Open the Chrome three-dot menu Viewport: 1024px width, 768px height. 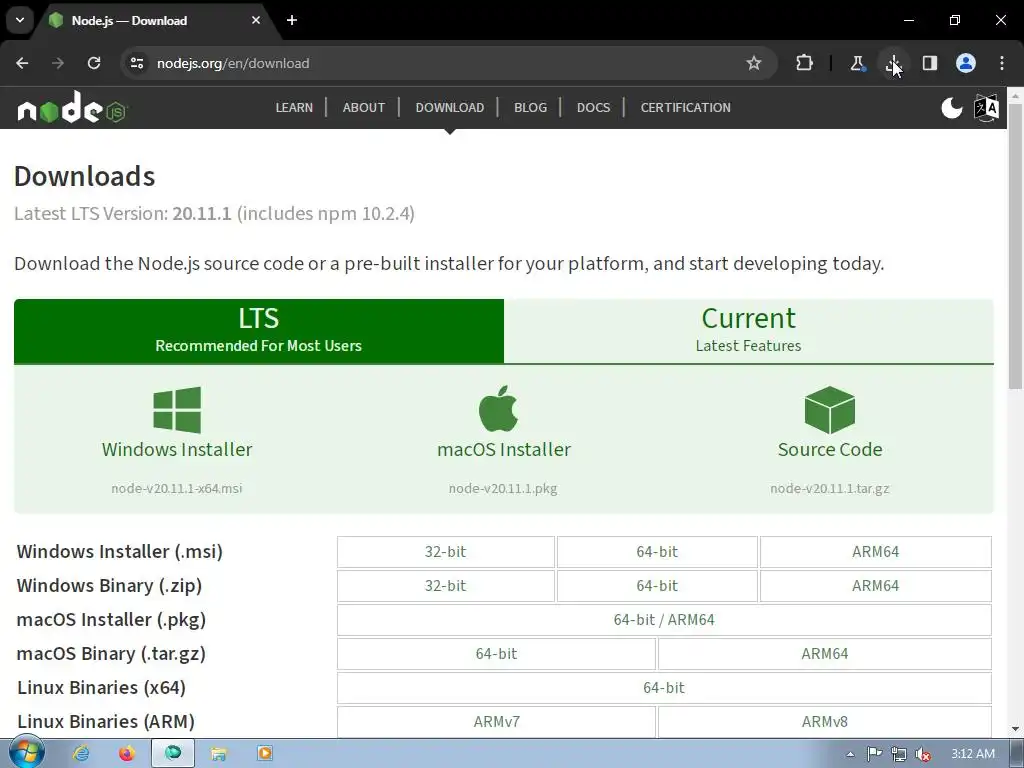[1002, 63]
